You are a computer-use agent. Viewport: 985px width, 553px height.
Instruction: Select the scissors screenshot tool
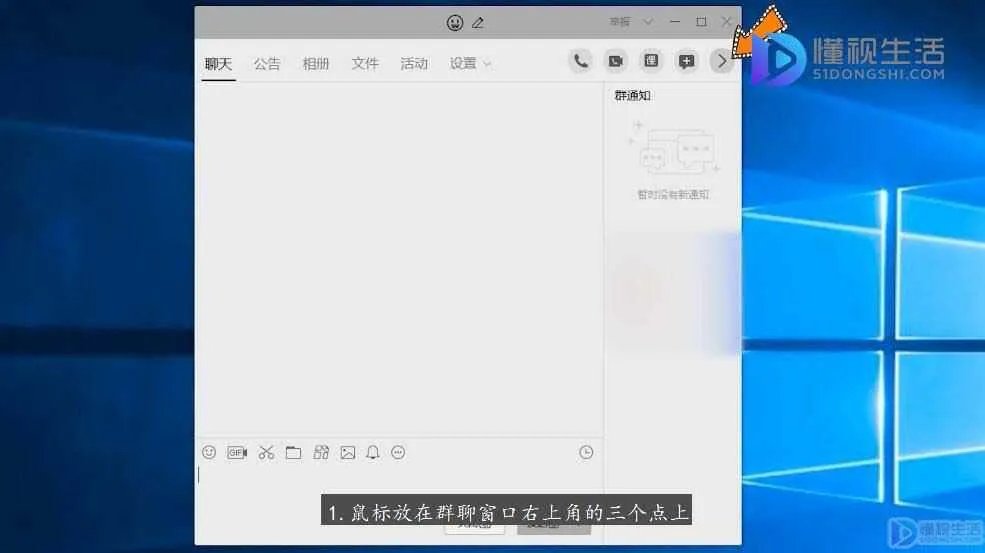pyautogui.click(x=266, y=452)
